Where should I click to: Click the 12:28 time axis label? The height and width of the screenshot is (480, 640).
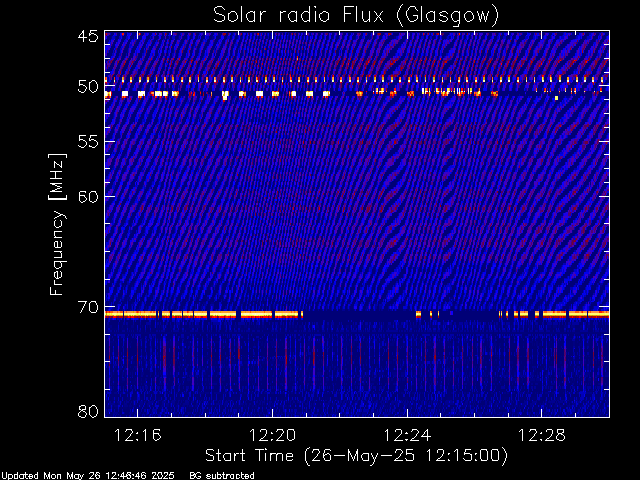(x=542, y=435)
